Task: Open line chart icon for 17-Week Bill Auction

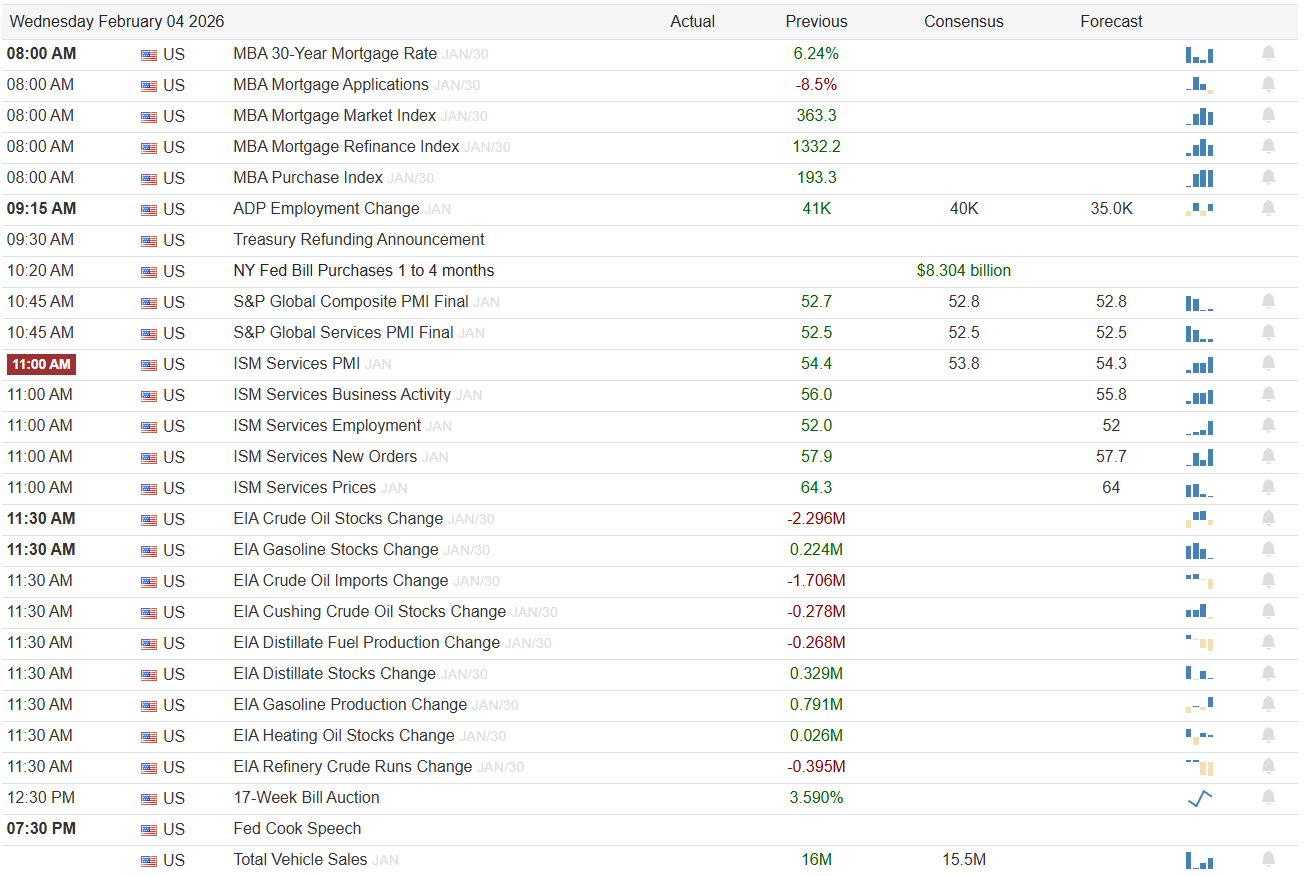Action: 1199,798
